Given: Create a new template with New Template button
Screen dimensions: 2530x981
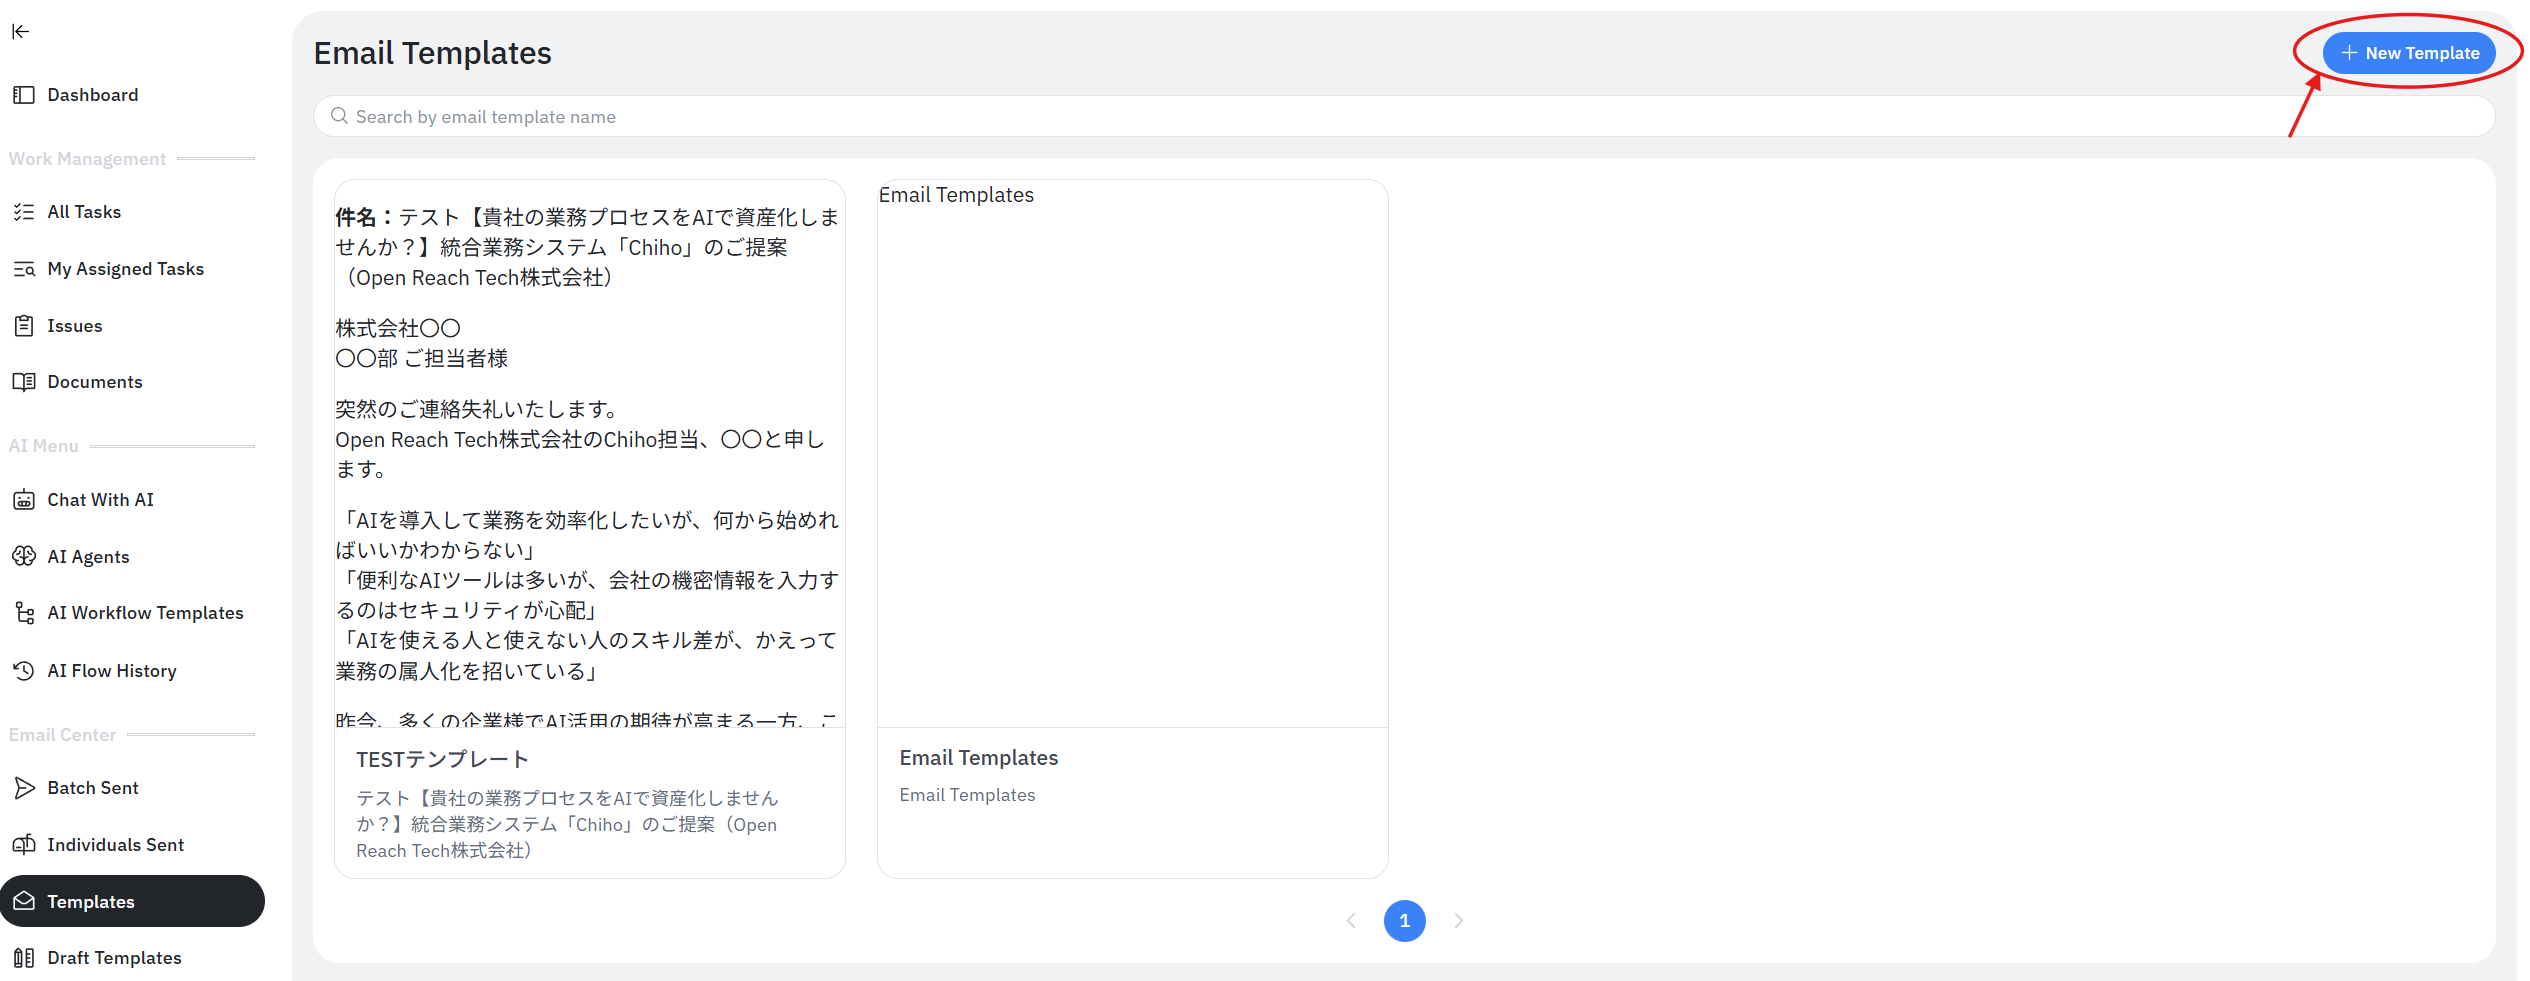Looking at the screenshot, I should (2408, 53).
